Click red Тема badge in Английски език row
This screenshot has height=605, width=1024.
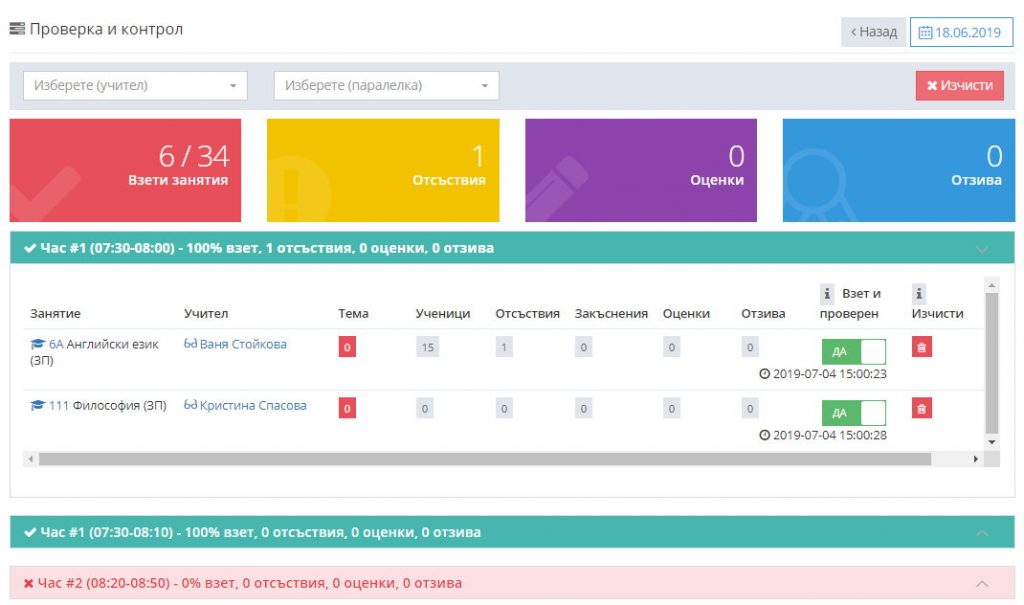pos(347,347)
